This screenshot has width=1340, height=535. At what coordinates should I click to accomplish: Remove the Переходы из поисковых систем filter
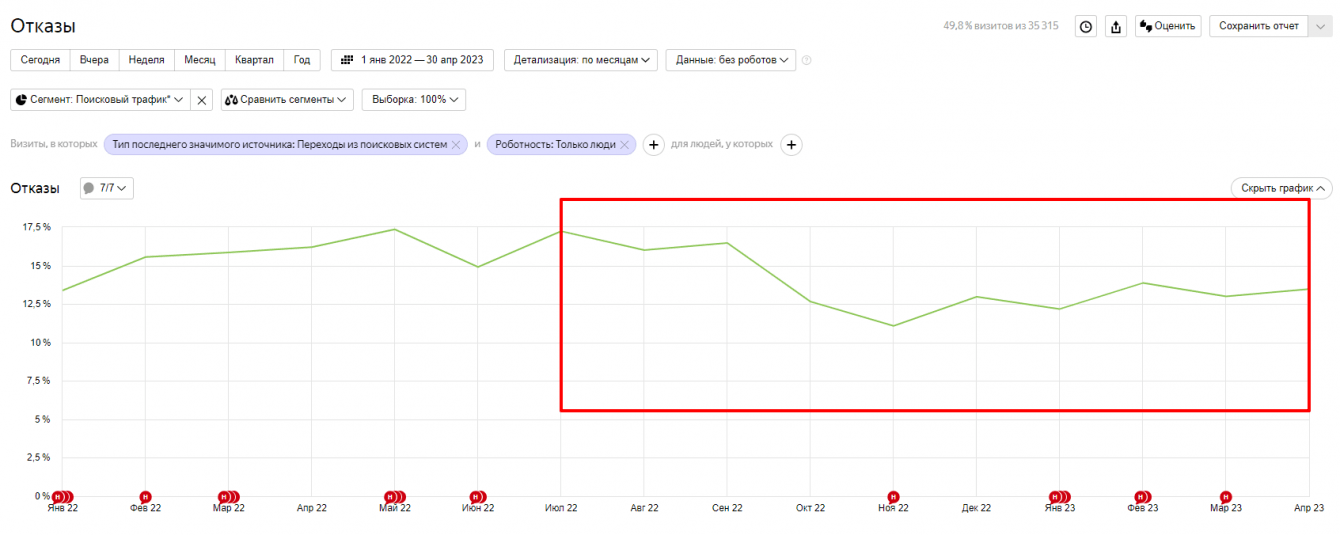pyautogui.click(x=456, y=145)
